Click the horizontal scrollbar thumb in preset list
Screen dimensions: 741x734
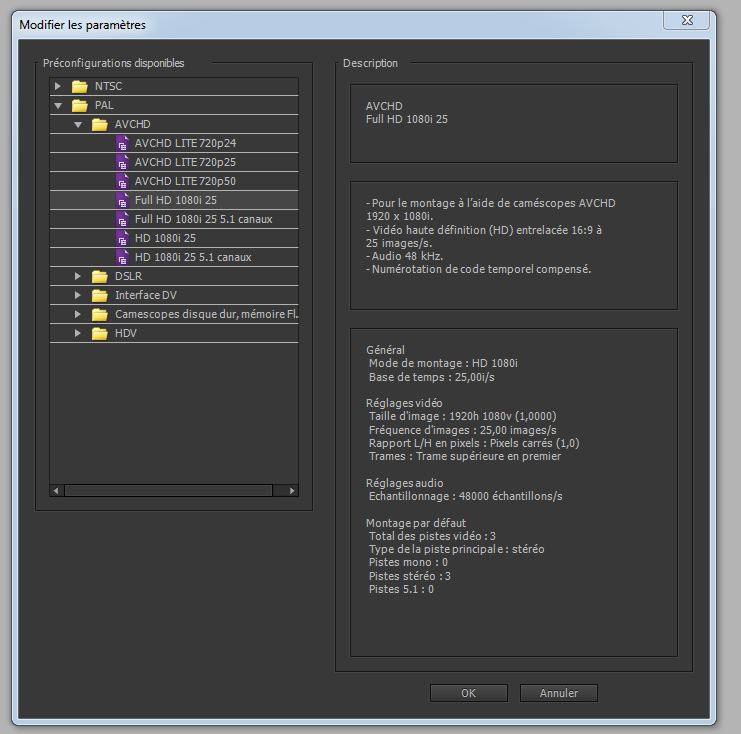[x=168, y=491]
